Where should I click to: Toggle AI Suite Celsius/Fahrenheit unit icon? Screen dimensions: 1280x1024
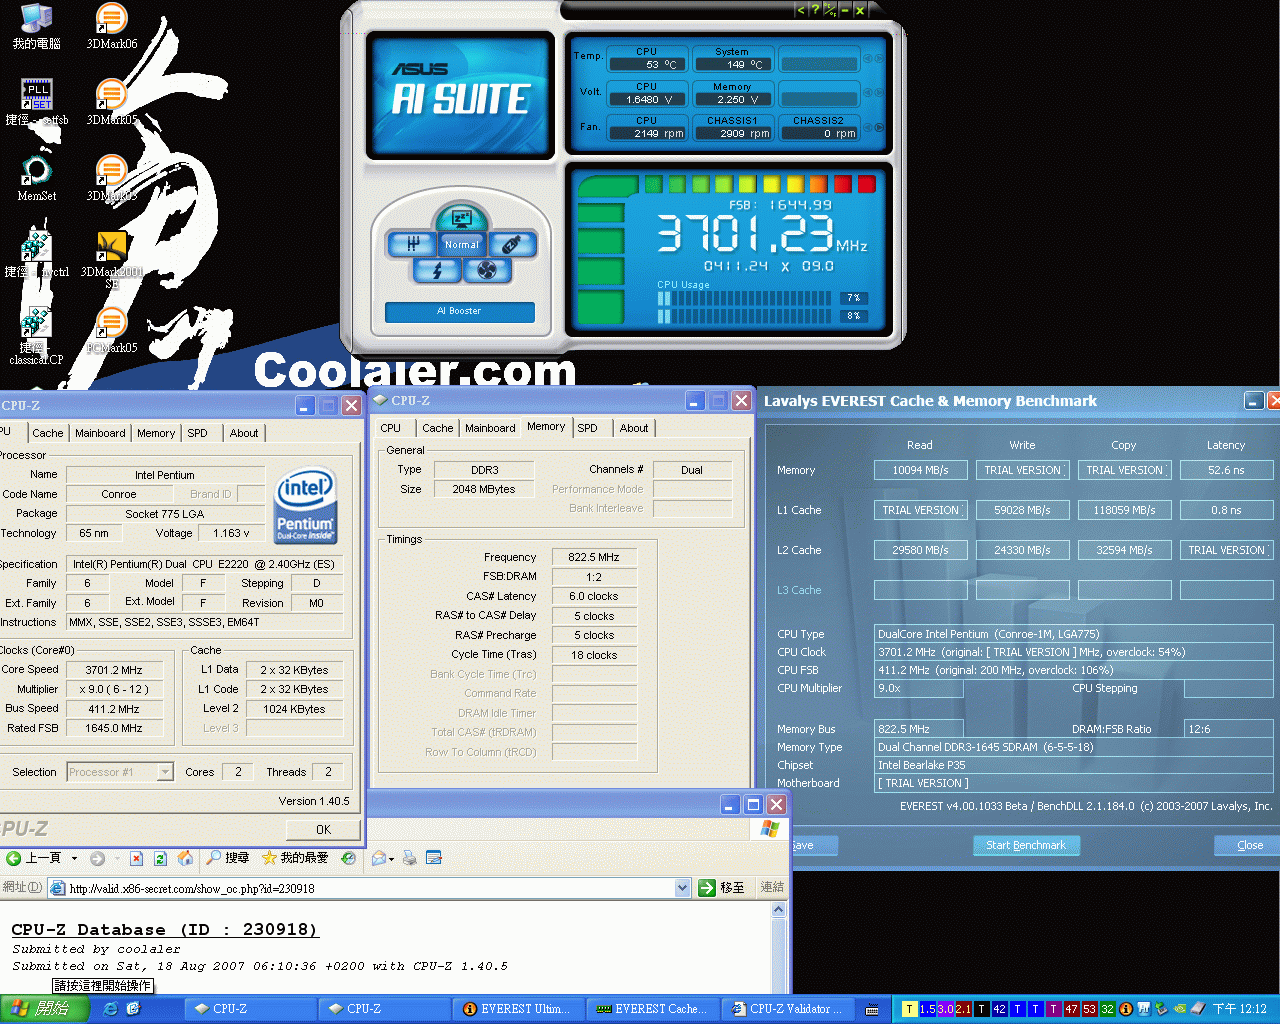(829, 10)
